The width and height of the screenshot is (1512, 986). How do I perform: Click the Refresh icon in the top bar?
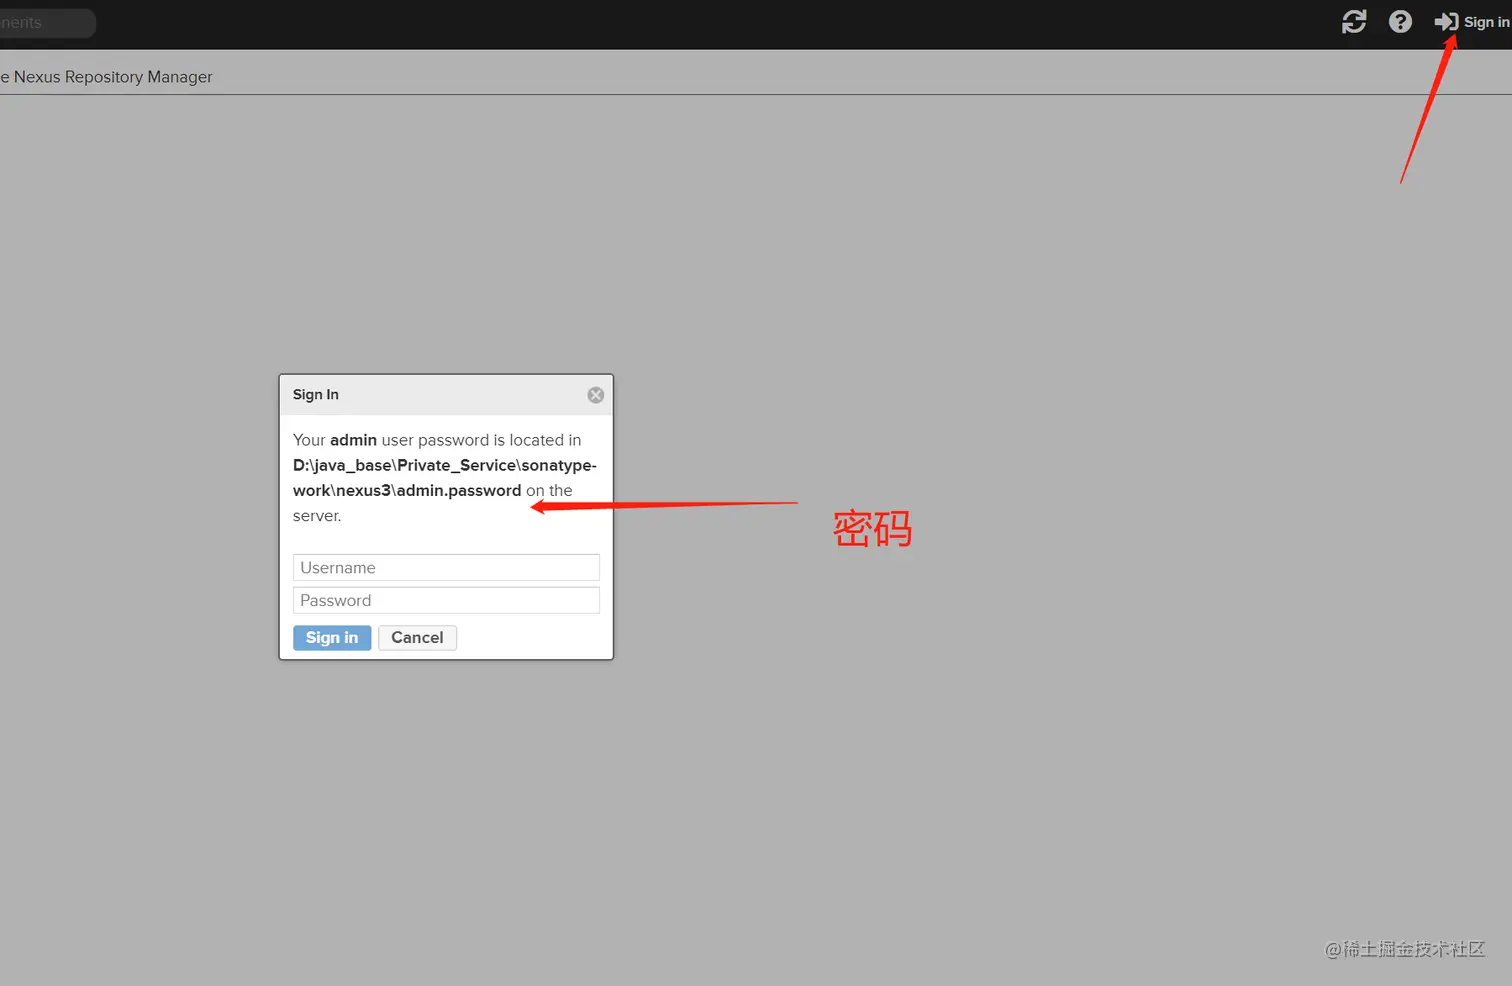click(1354, 22)
